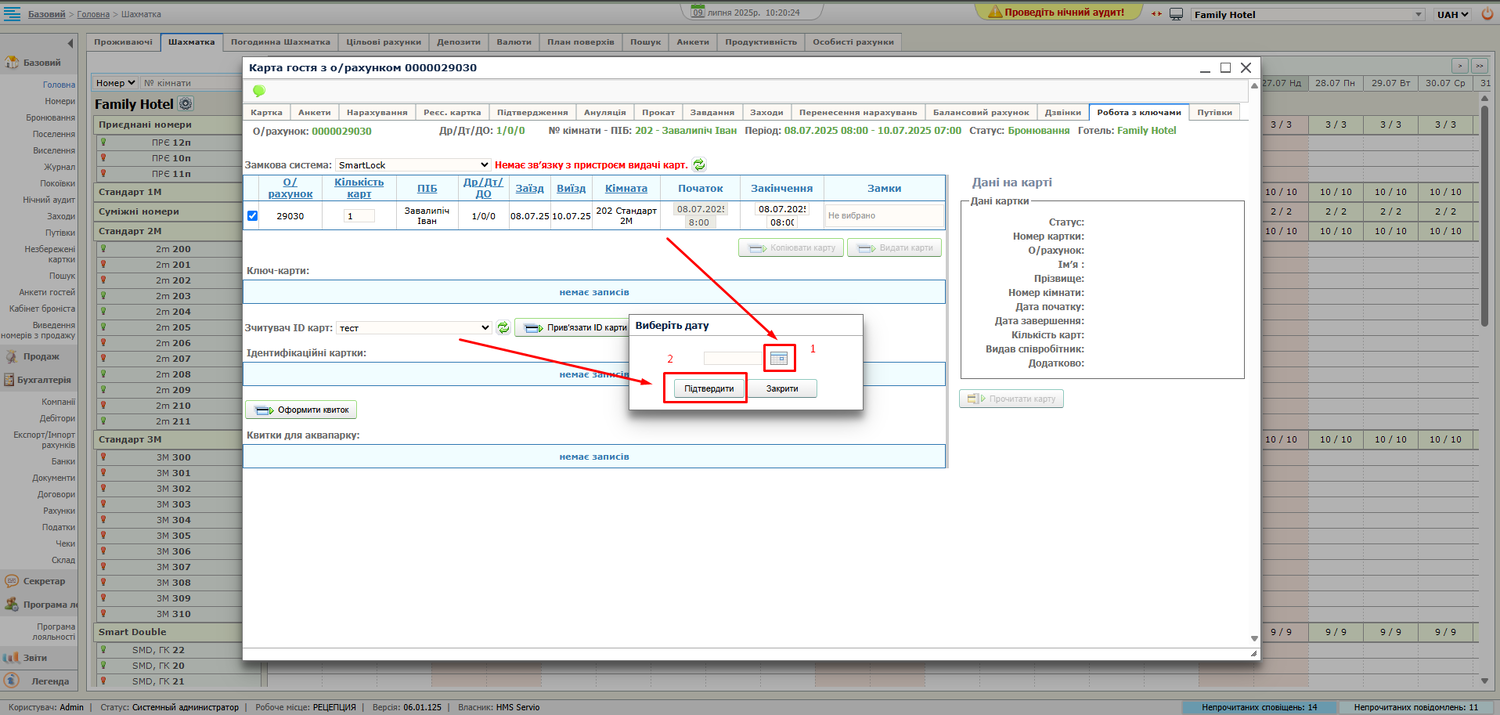Click the Кількість карт number field
This screenshot has width=1500, height=715.
359,215
